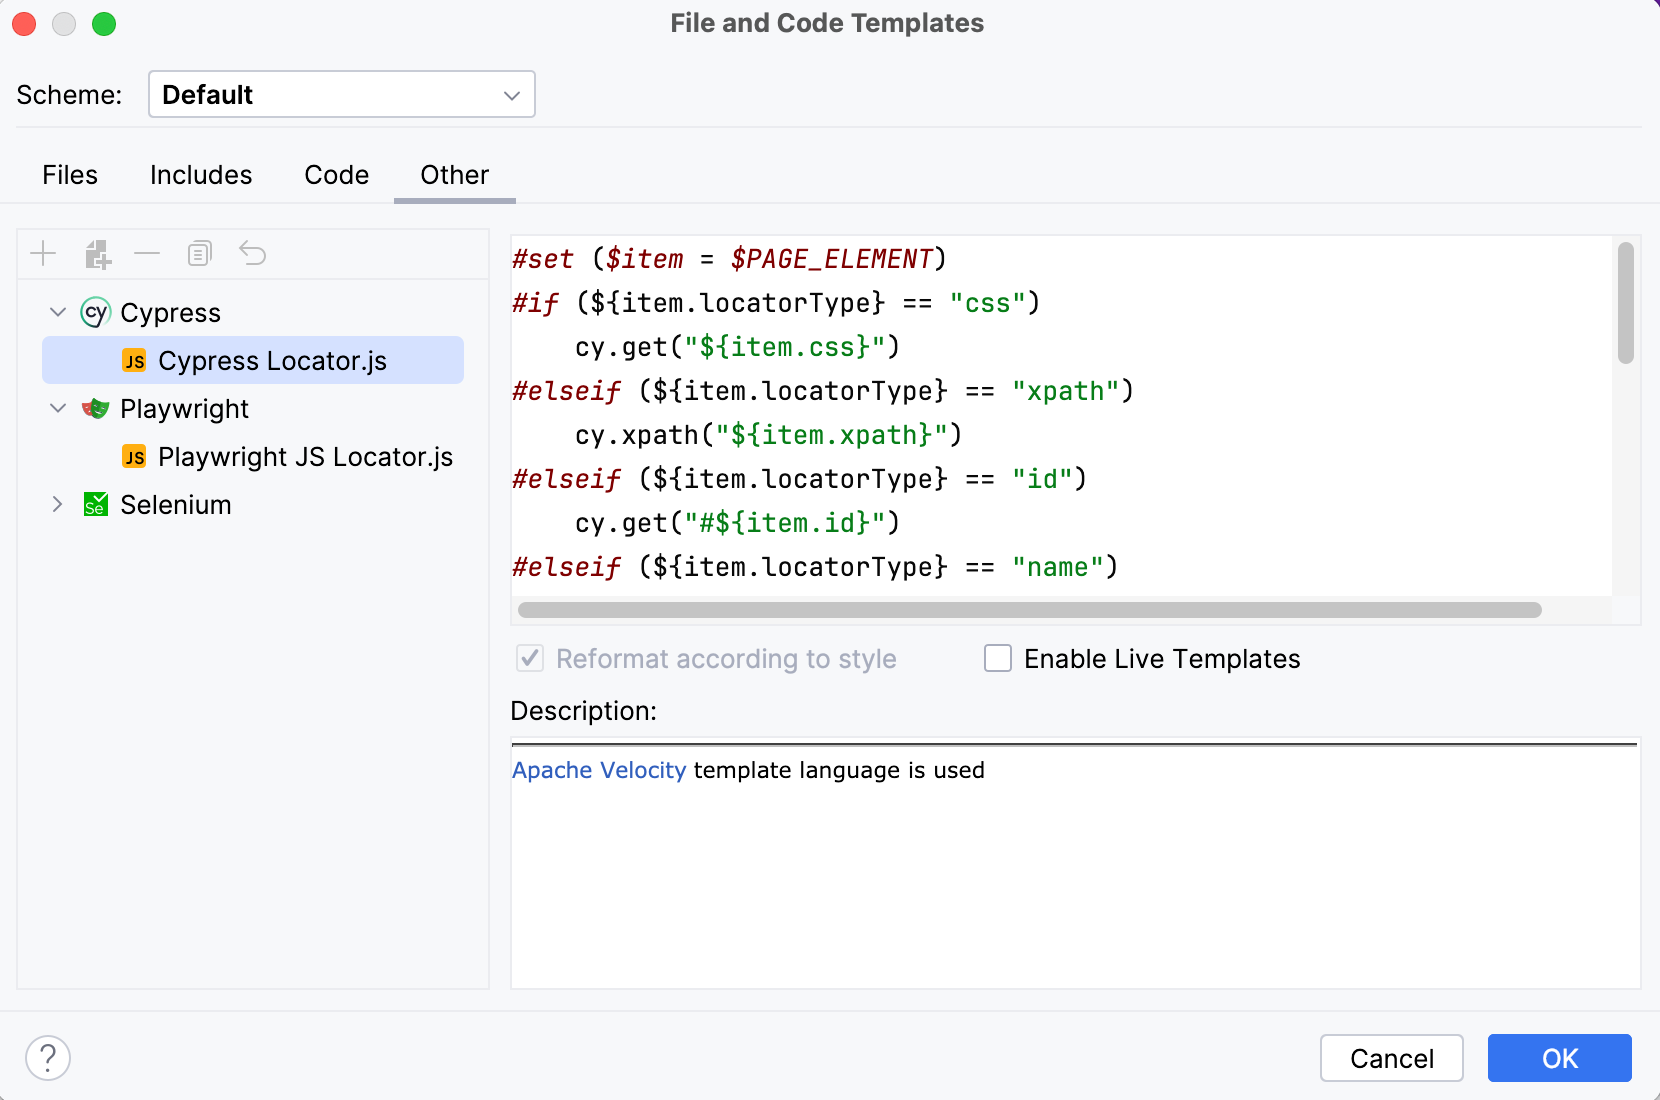Create a new template with the plus icon
The image size is (1660, 1100).
point(44,253)
